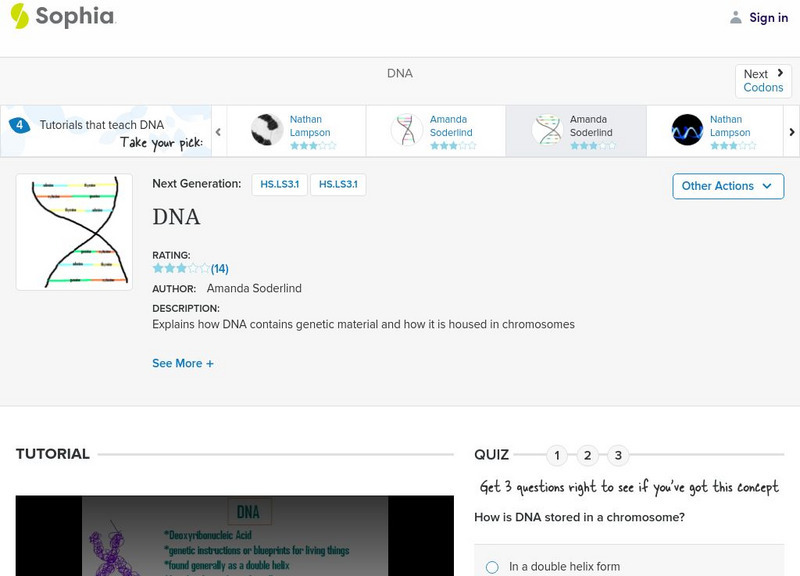Open the Other Actions dropdown
This screenshot has width=800, height=576.
pos(727,186)
